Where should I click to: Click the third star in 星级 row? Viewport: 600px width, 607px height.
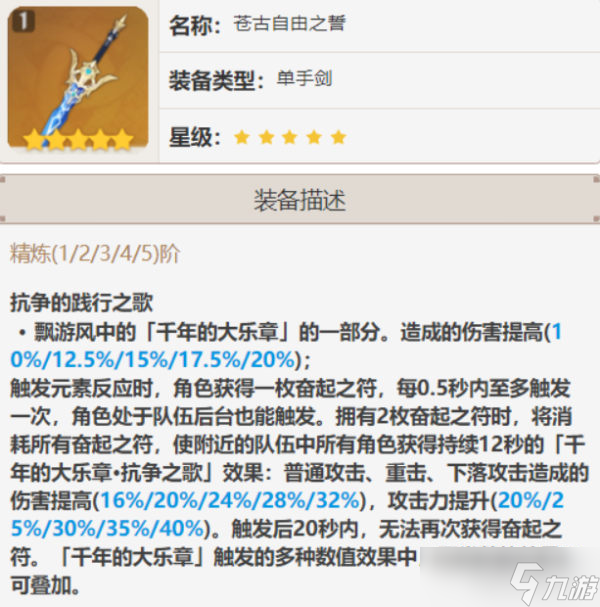tap(290, 137)
